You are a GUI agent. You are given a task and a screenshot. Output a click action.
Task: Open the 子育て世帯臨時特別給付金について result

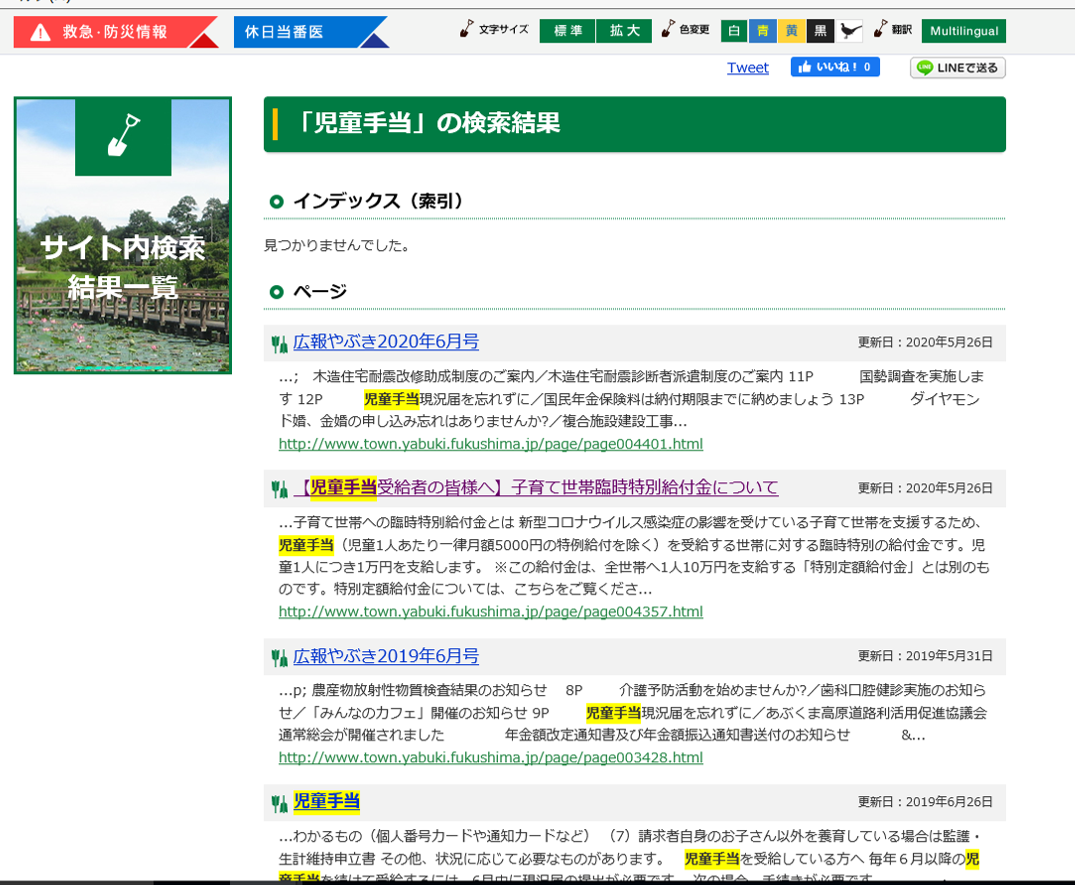pyautogui.click(x=536, y=488)
